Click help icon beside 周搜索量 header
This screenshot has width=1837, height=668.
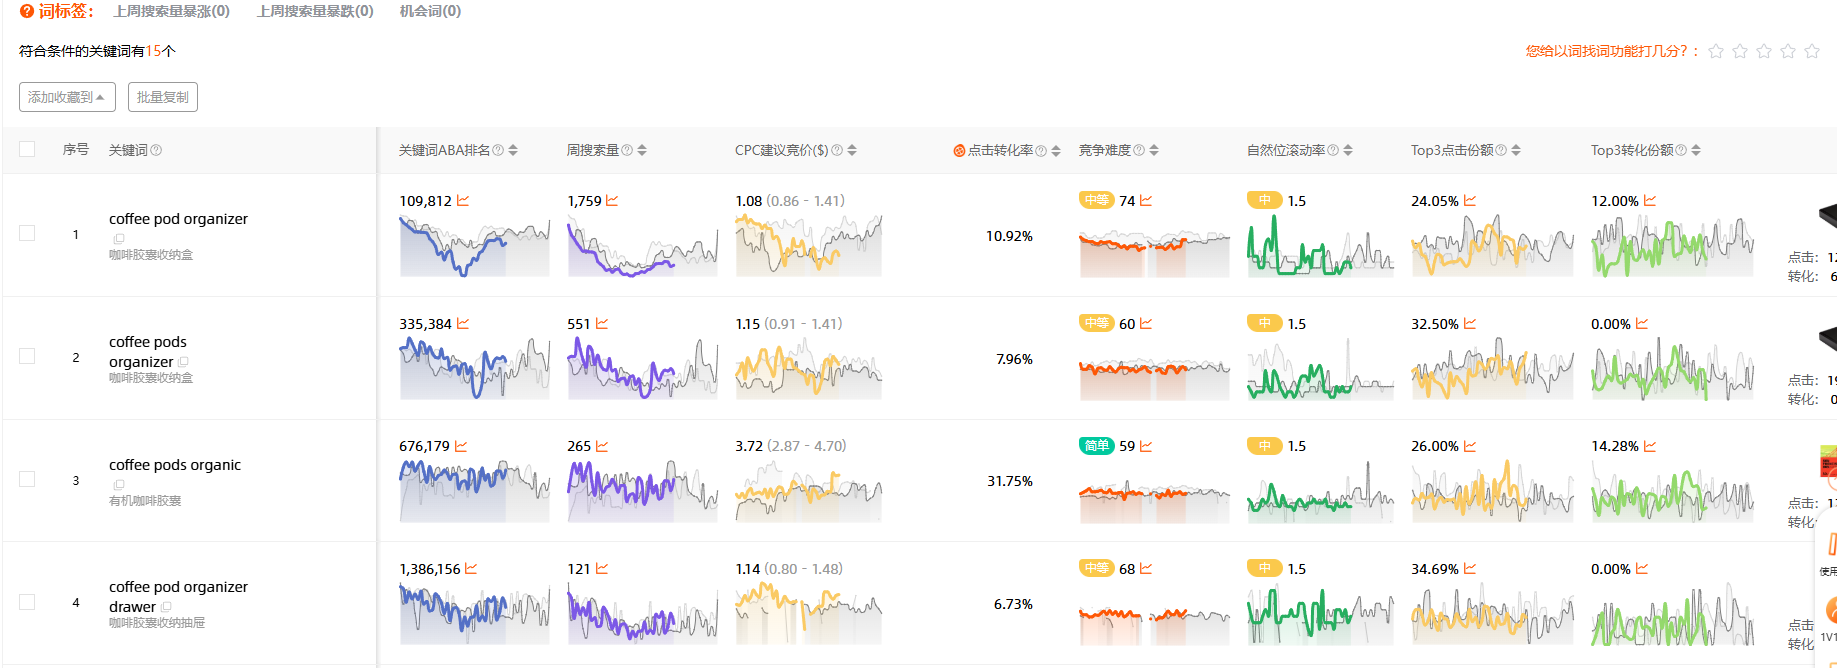click(x=627, y=150)
